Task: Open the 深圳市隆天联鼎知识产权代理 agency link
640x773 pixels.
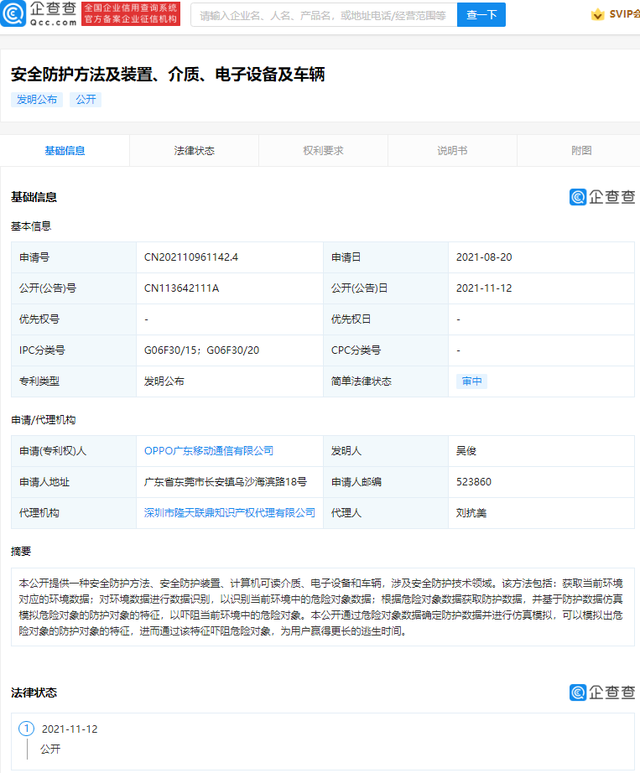Action: 230,513
